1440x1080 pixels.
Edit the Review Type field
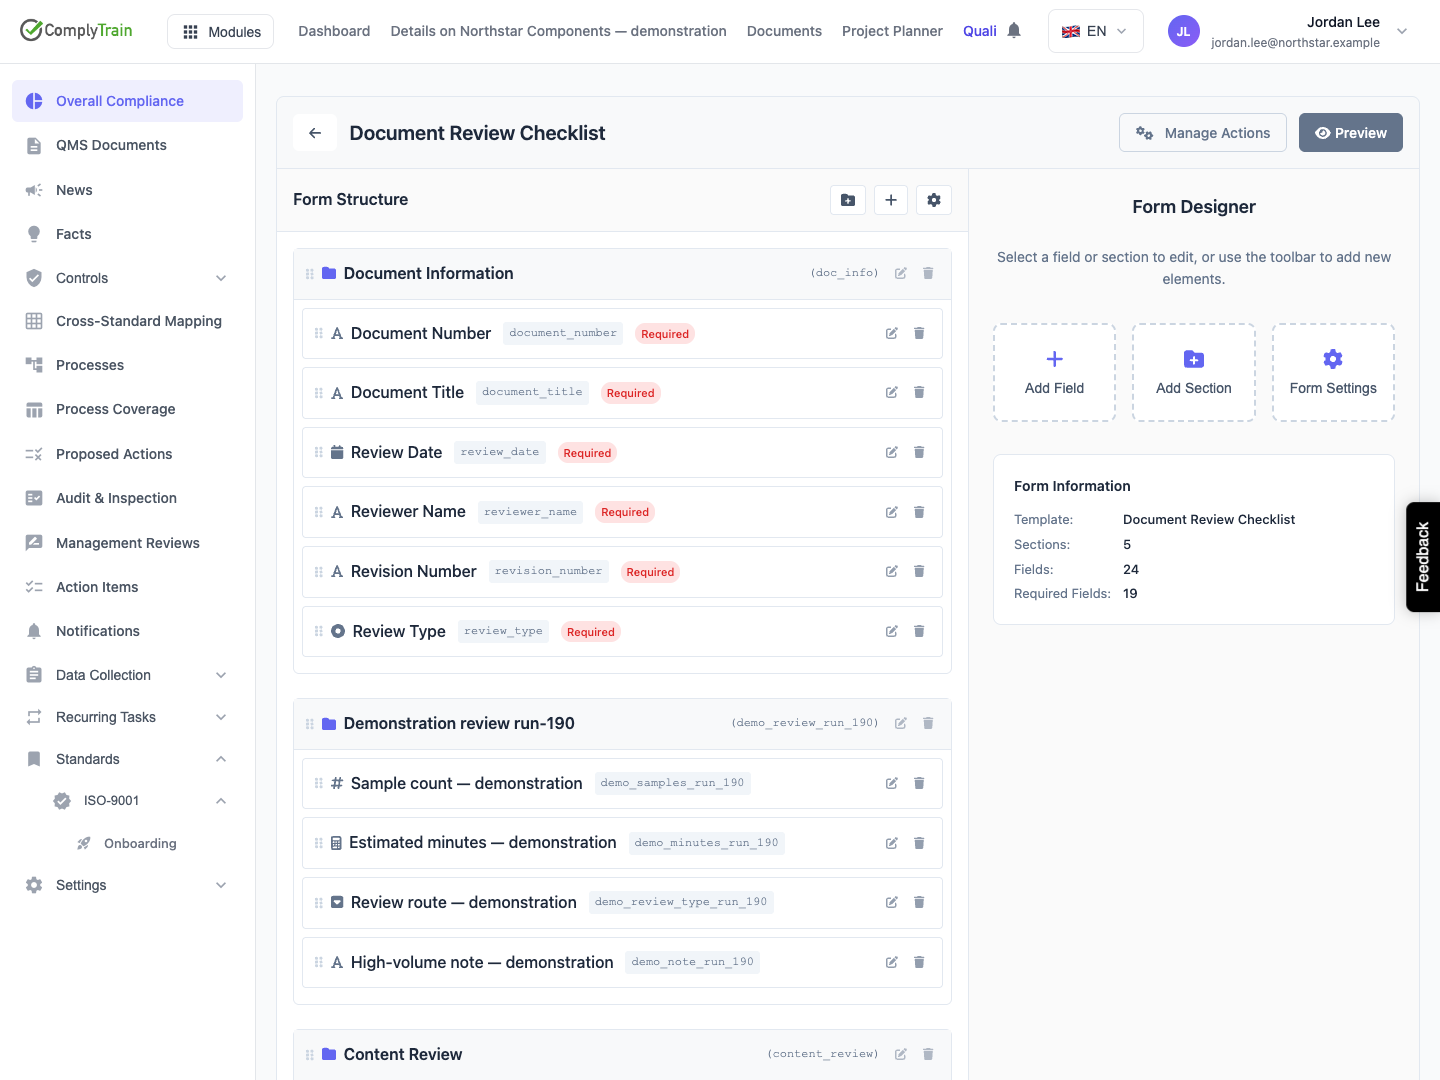coord(892,631)
